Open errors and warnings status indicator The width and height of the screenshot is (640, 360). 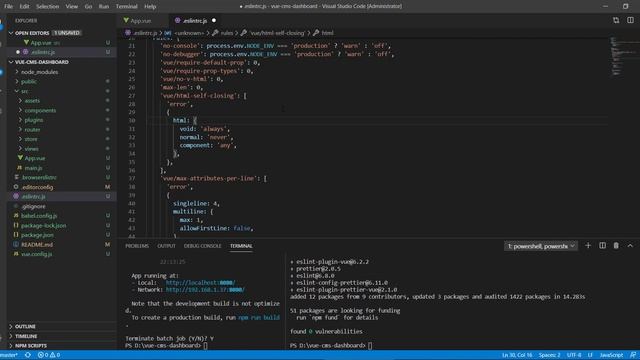(x=49, y=355)
